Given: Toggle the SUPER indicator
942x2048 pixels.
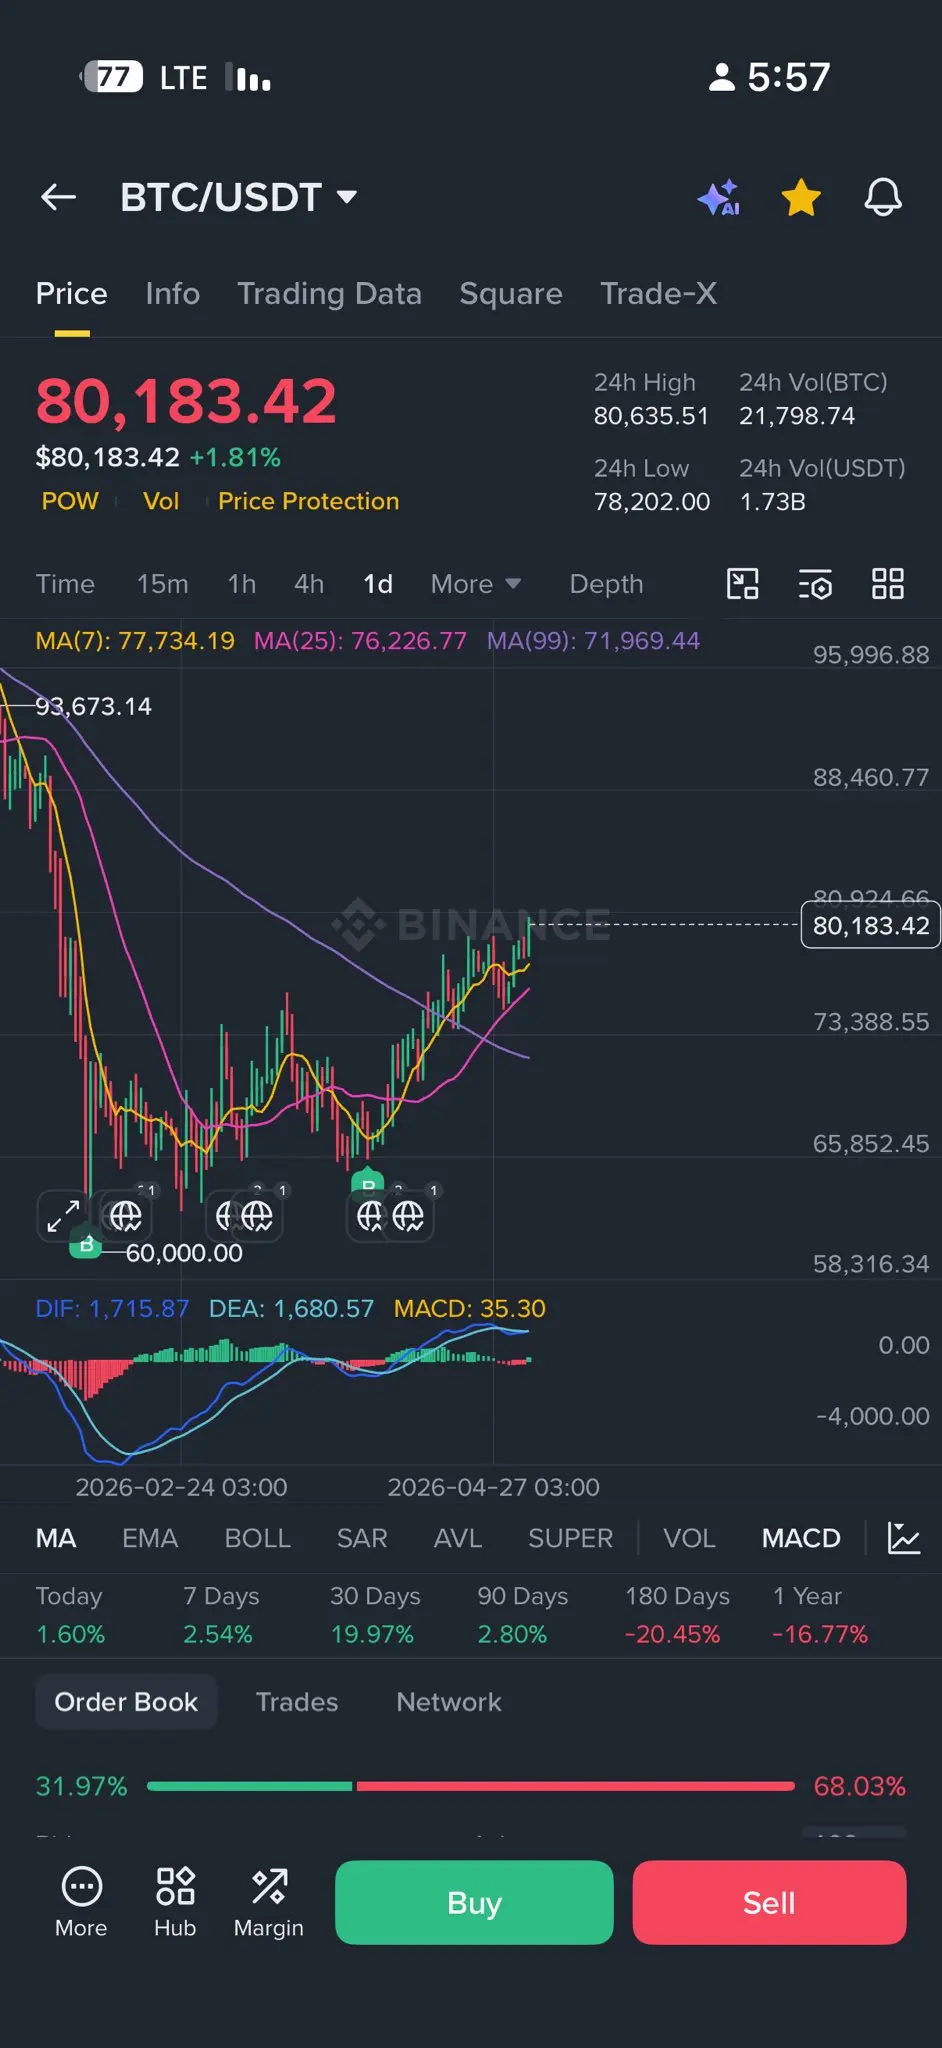Looking at the screenshot, I should click(x=570, y=1538).
